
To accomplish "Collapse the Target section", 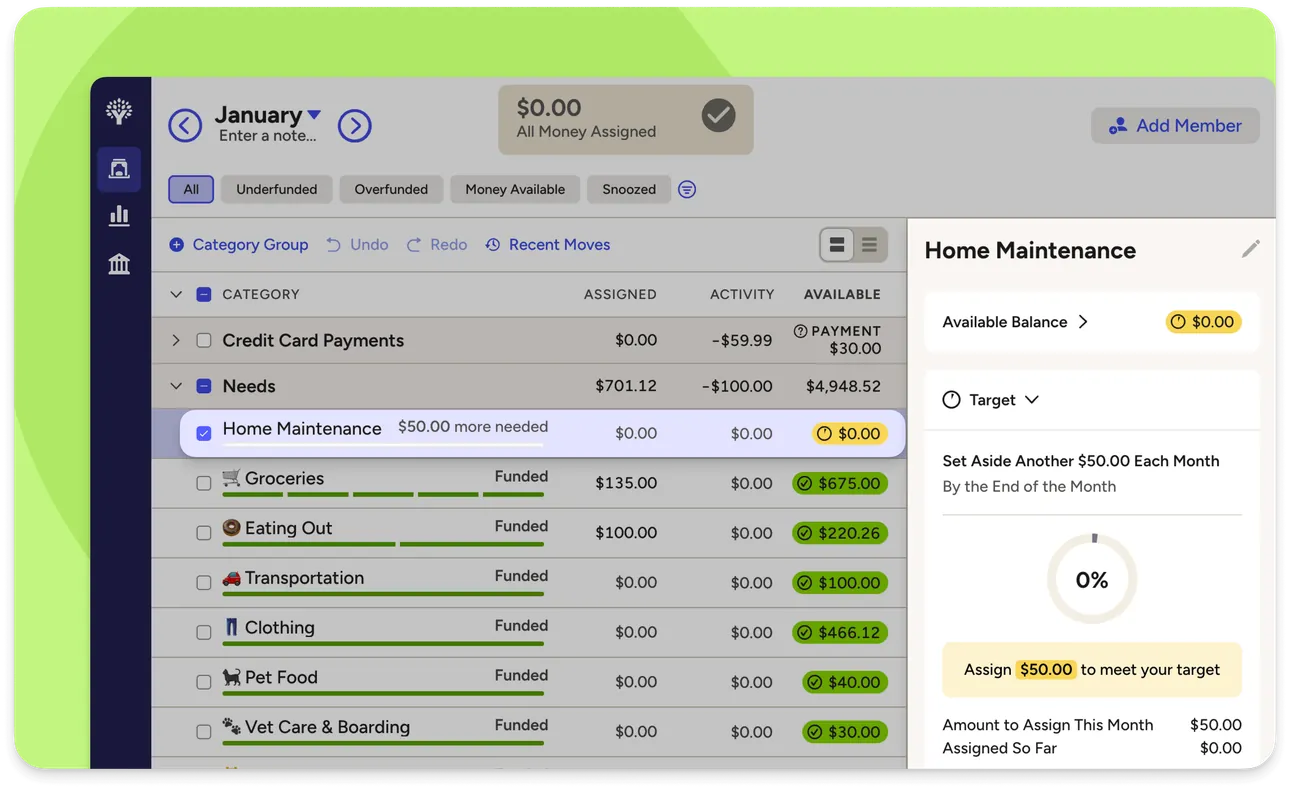I will coord(991,400).
